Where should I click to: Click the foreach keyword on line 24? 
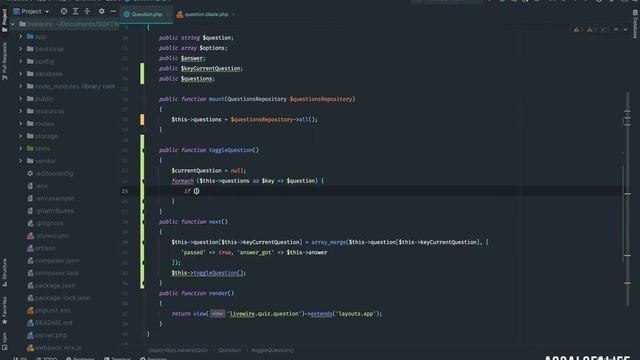[x=182, y=181]
